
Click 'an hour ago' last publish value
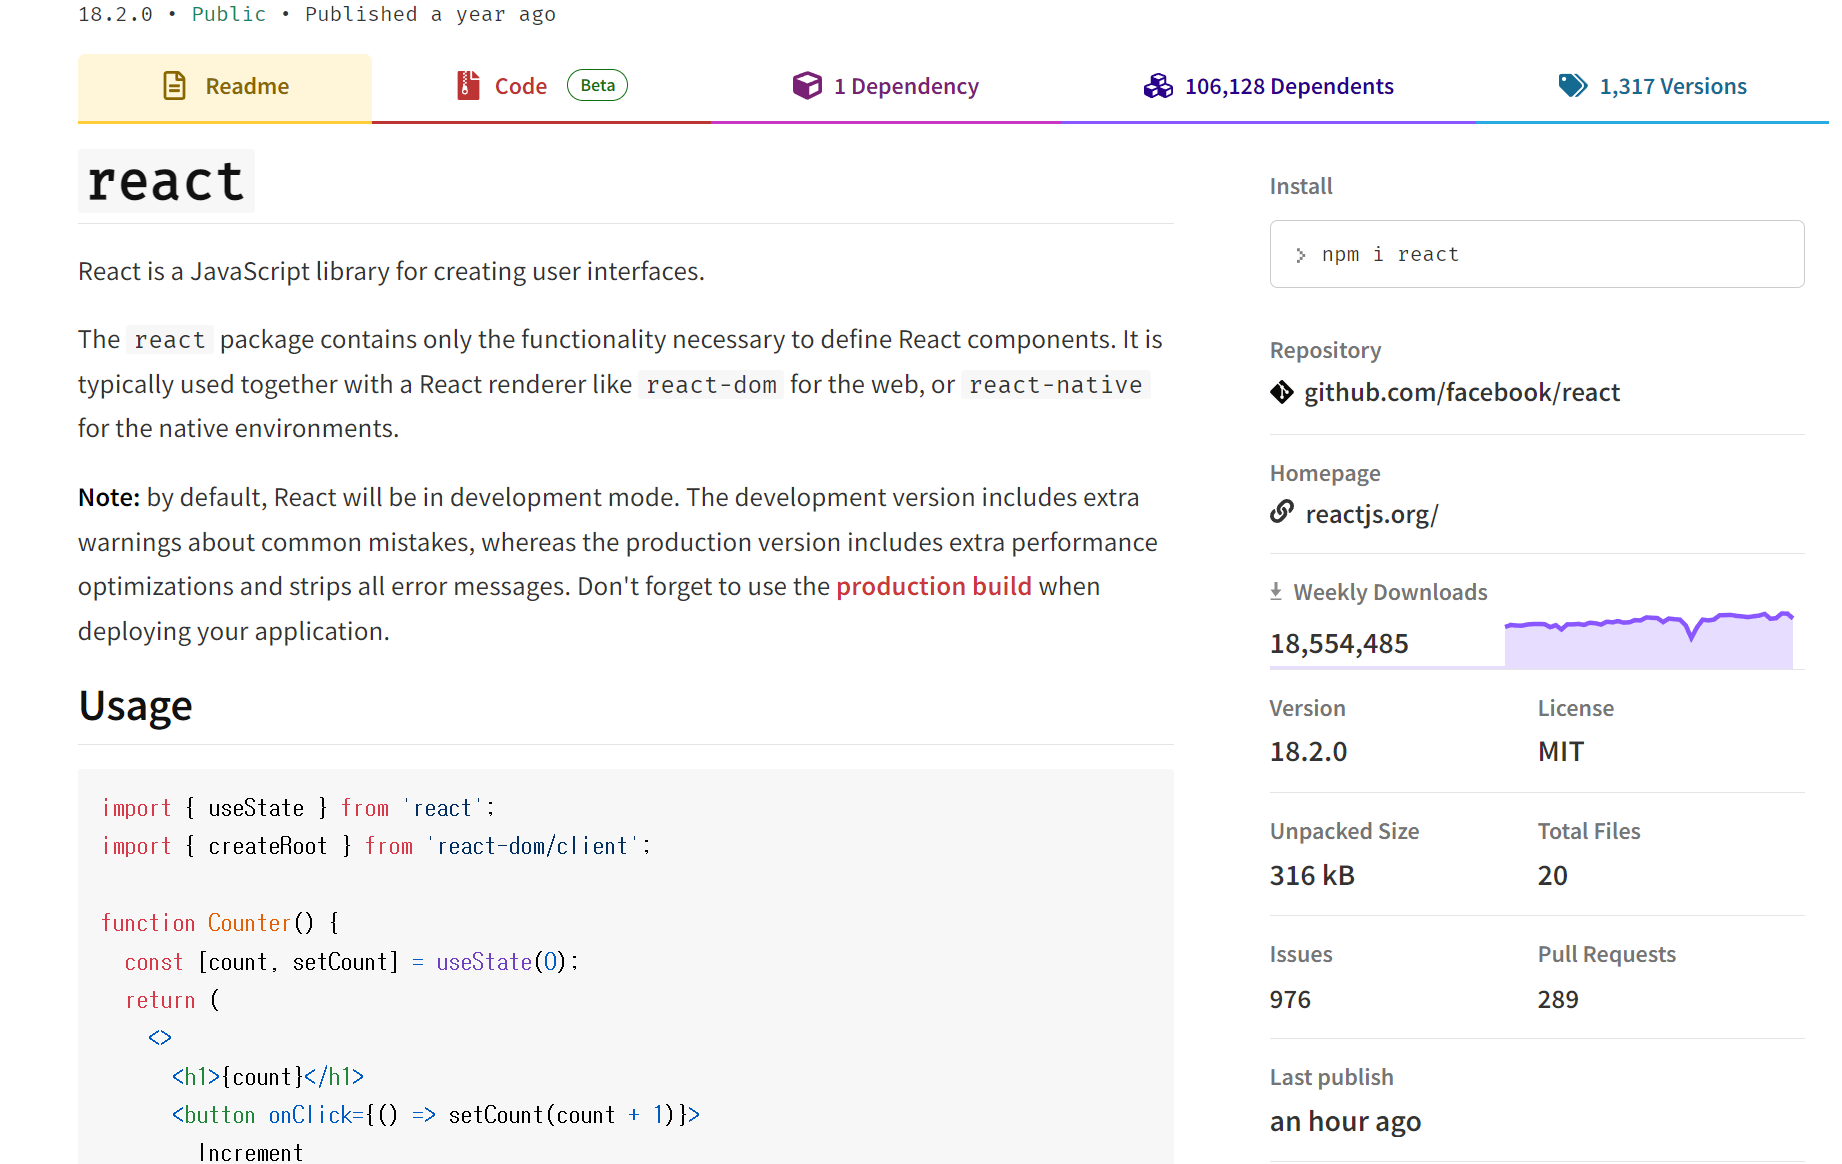coord(1345,1122)
